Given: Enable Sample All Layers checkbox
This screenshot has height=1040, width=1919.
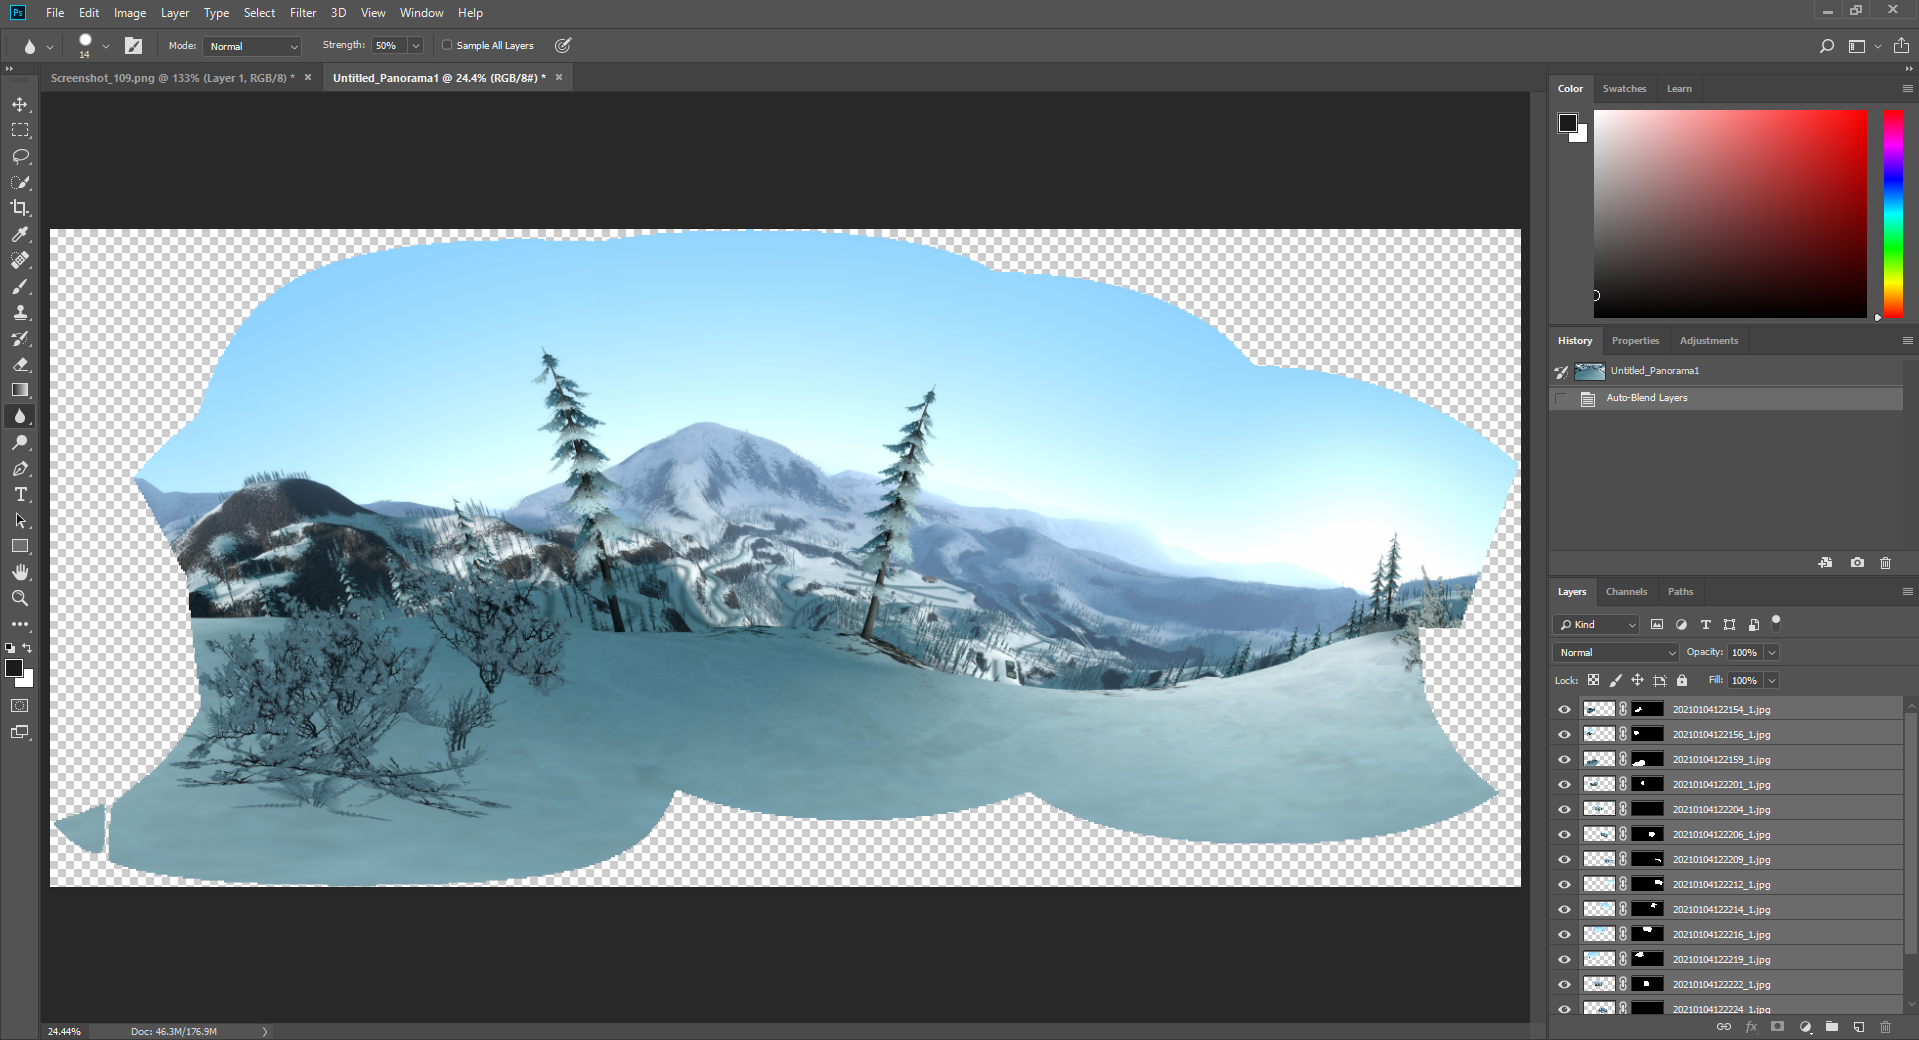Looking at the screenshot, I should [448, 45].
